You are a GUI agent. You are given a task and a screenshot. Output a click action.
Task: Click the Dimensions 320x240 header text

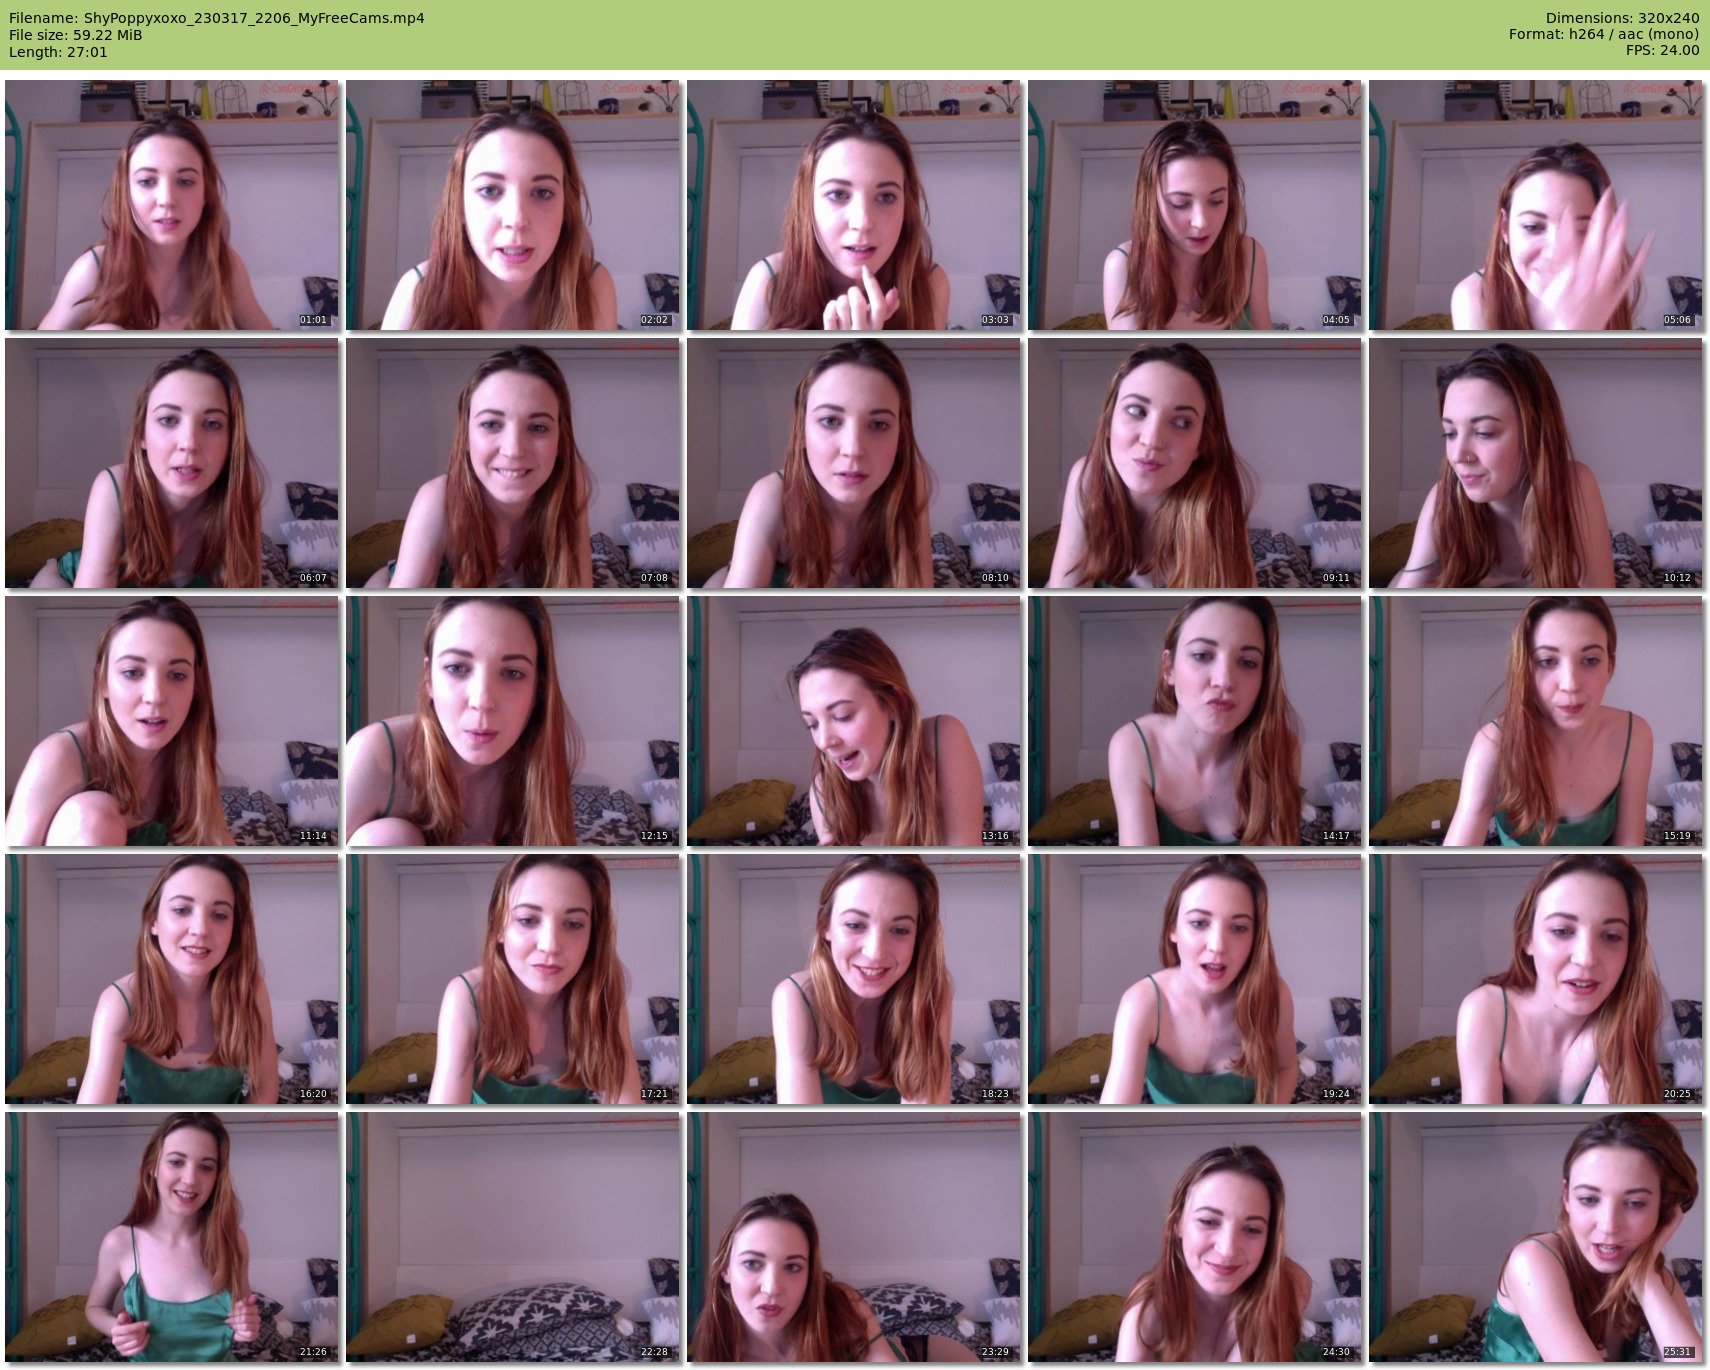tap(1622, 18)
